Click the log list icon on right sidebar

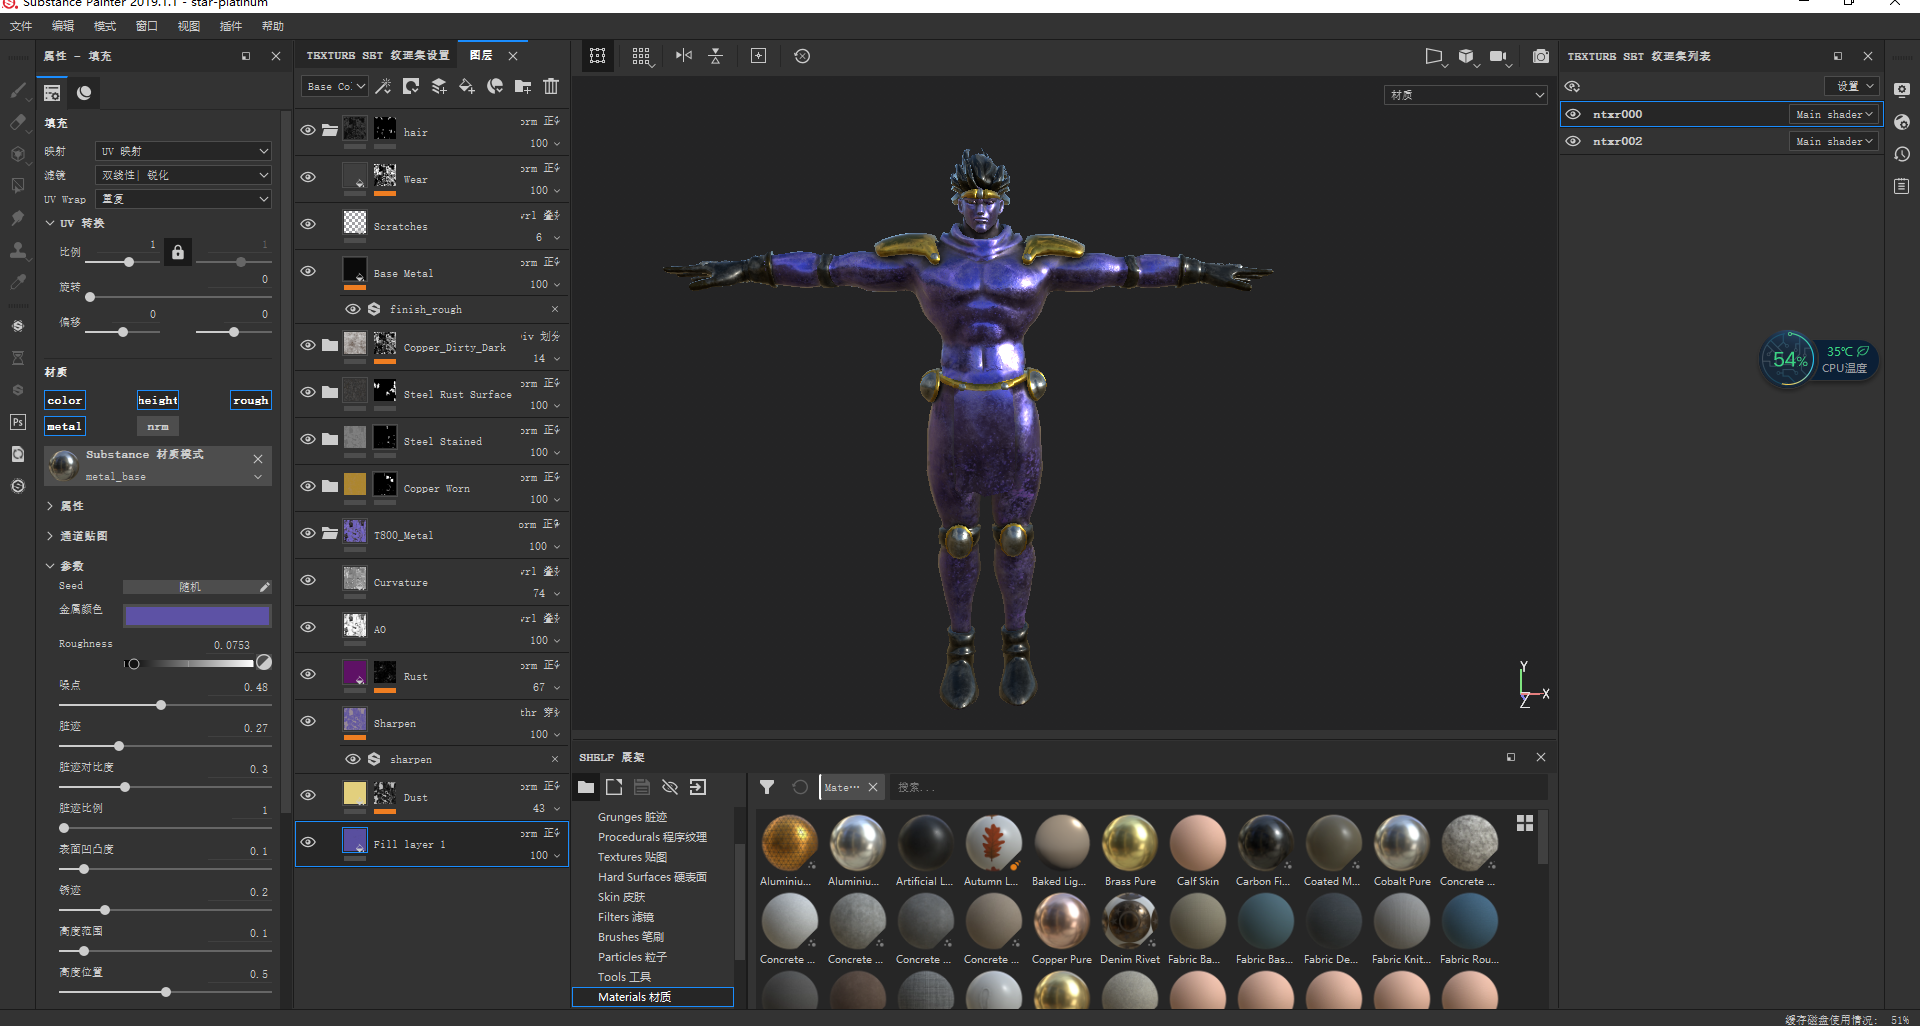(1902, 186)
